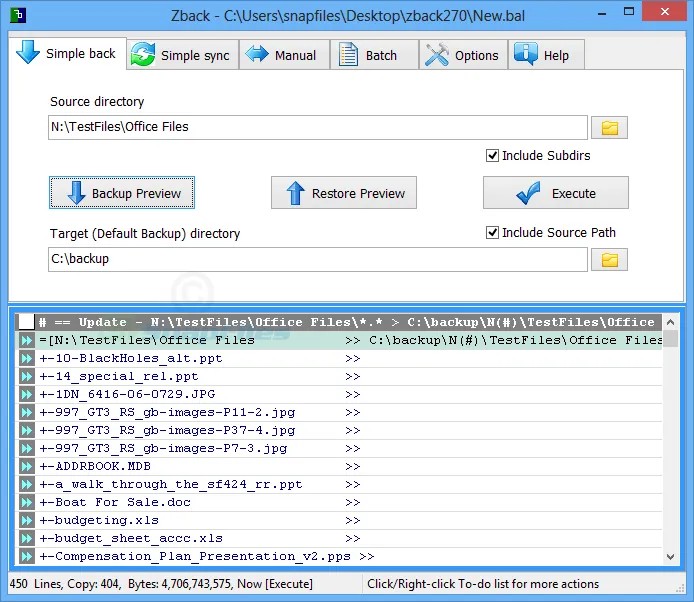Click the scroll up arrow in the to-do list
Viewport: 694px width, 602px height.
[670, 322]
